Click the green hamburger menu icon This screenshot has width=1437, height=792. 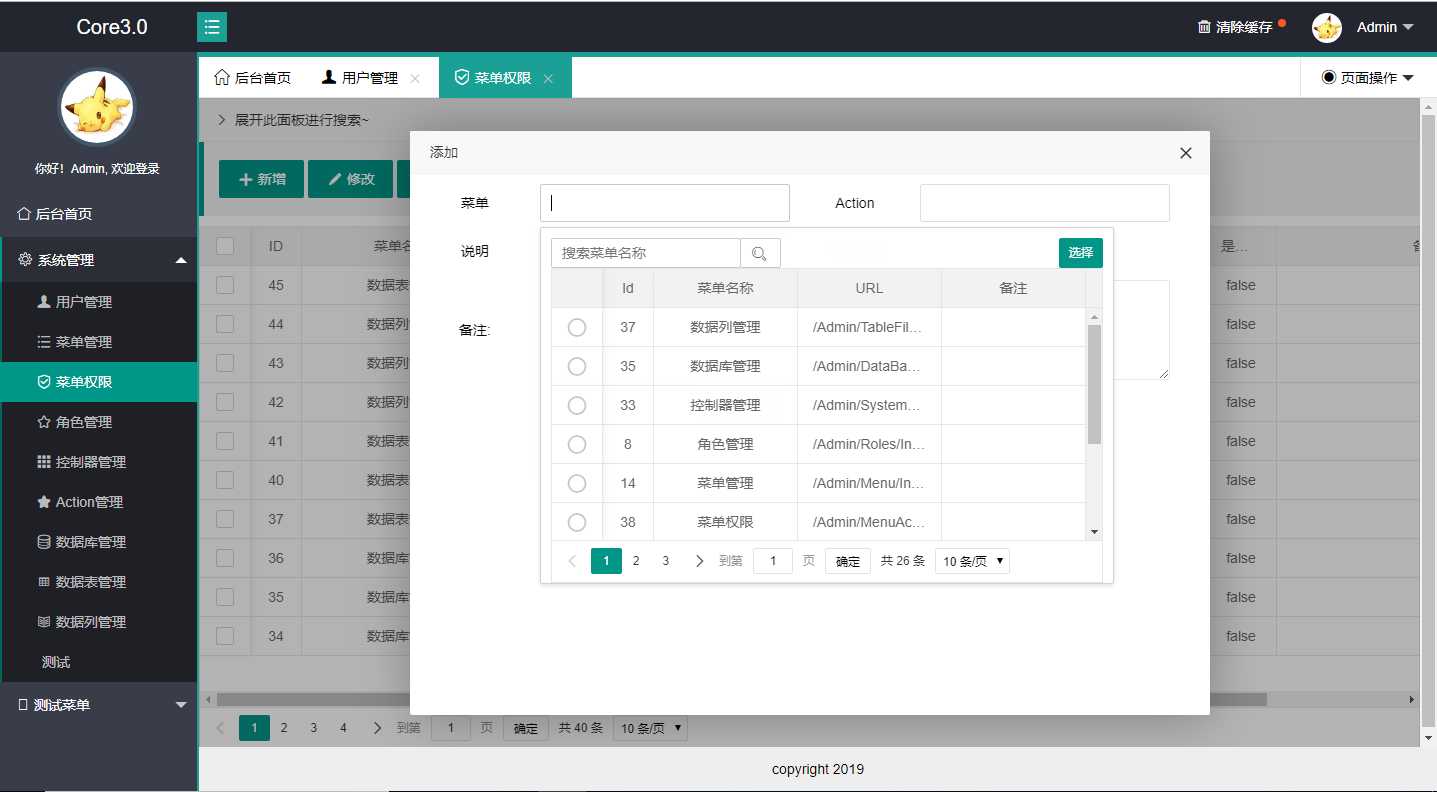(x=211, y=28)
